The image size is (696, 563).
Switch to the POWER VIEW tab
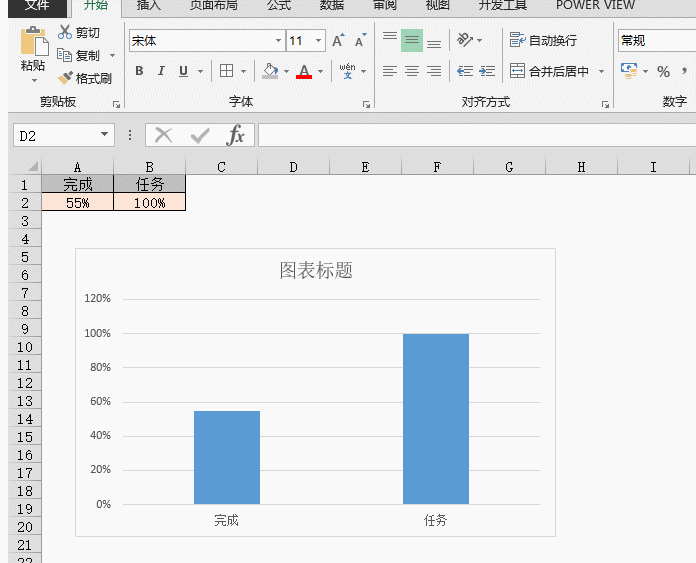[595, 5]
